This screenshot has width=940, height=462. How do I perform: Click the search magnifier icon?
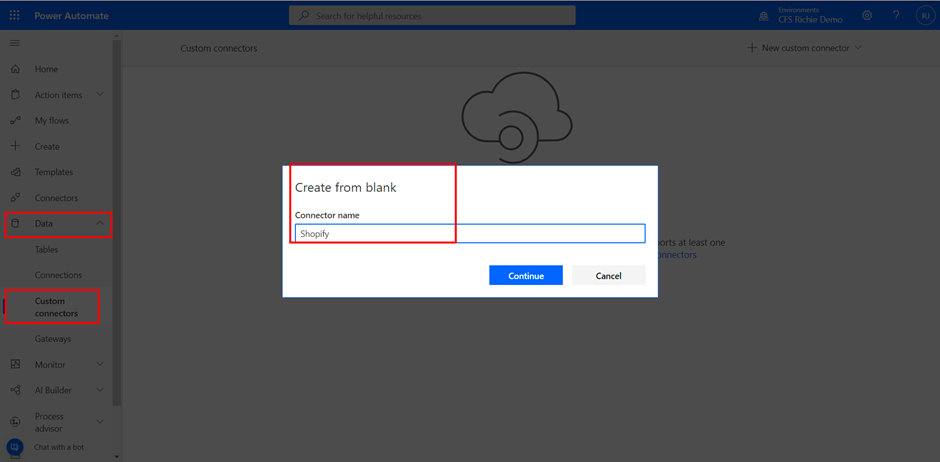[x=305, y=16]
